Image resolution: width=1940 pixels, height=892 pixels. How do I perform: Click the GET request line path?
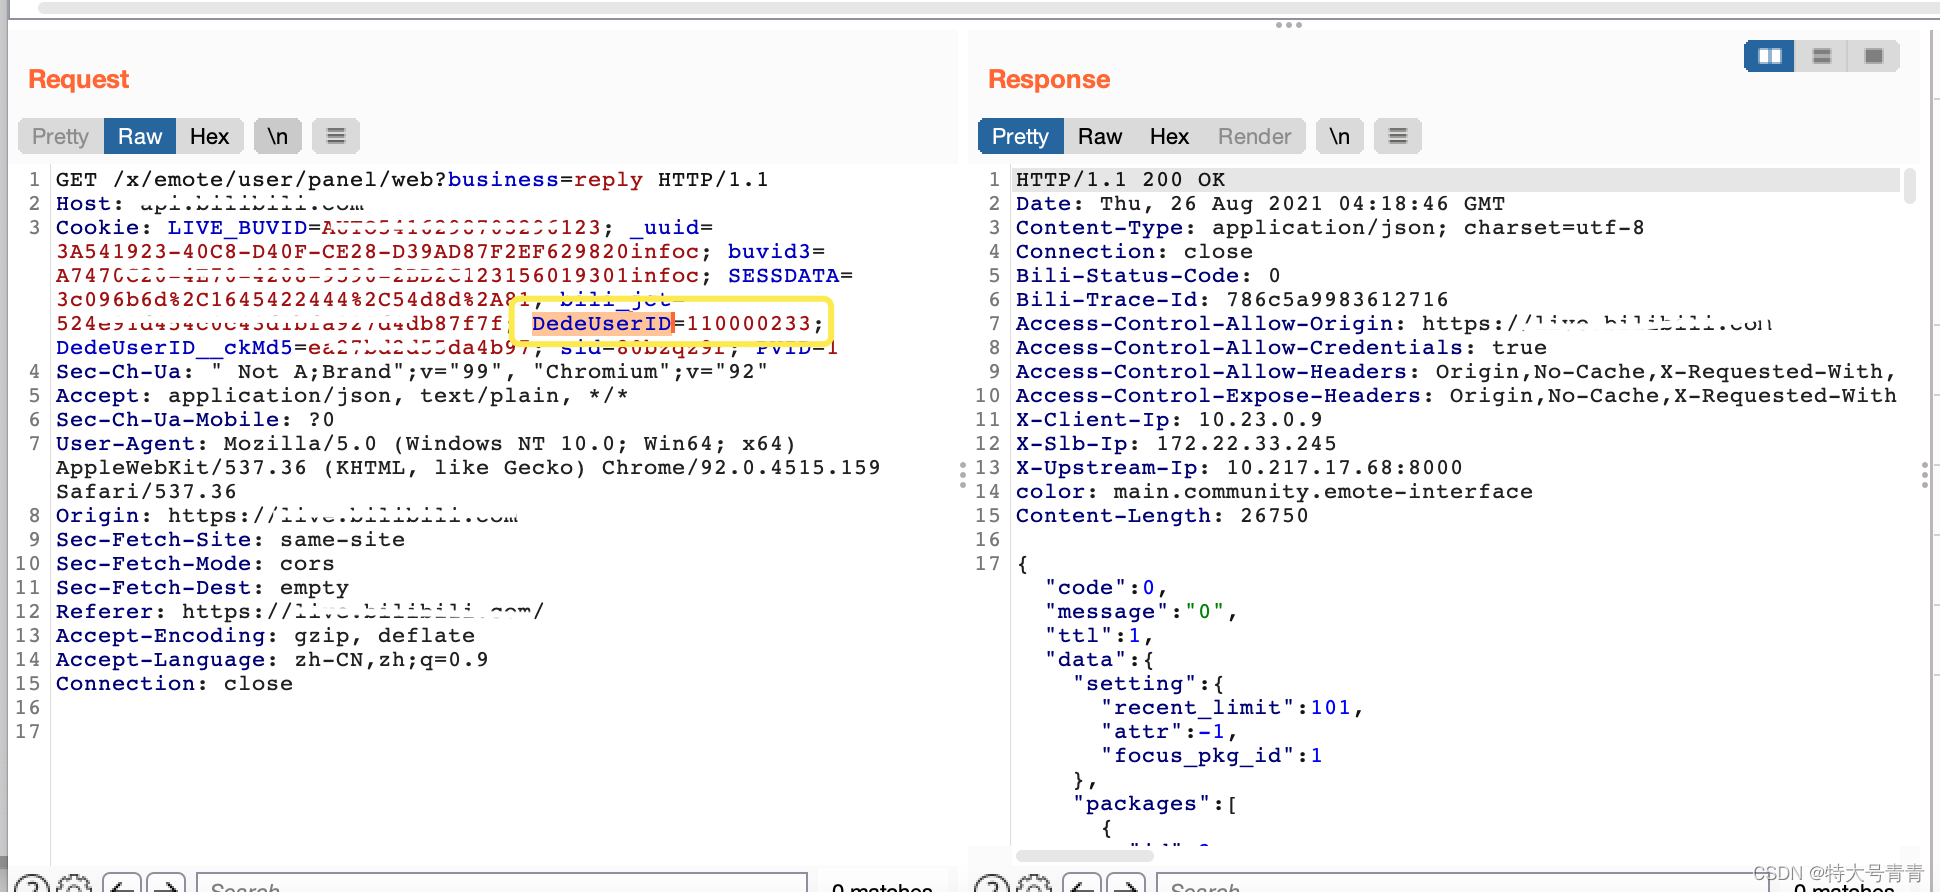click(x=378, y=179)
